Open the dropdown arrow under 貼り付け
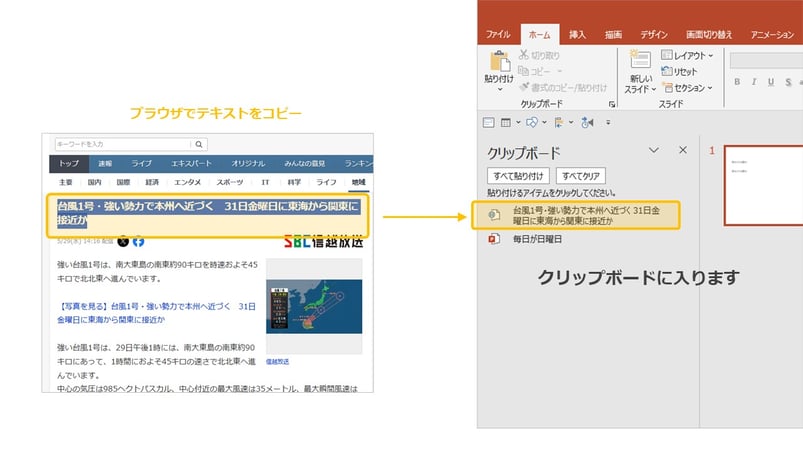This screenshot has width=803, height=451. coord(500,90)
